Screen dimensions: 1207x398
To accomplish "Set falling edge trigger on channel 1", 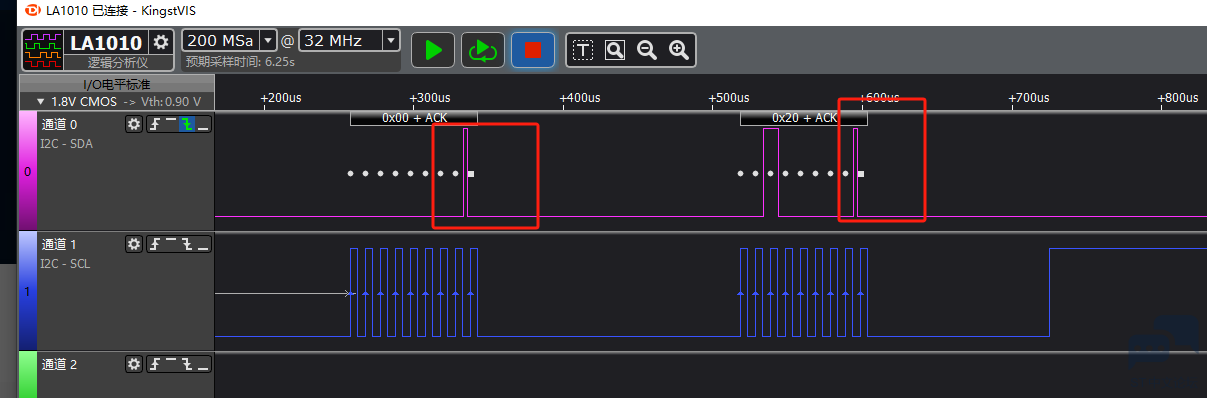I will tap(187, 244).
